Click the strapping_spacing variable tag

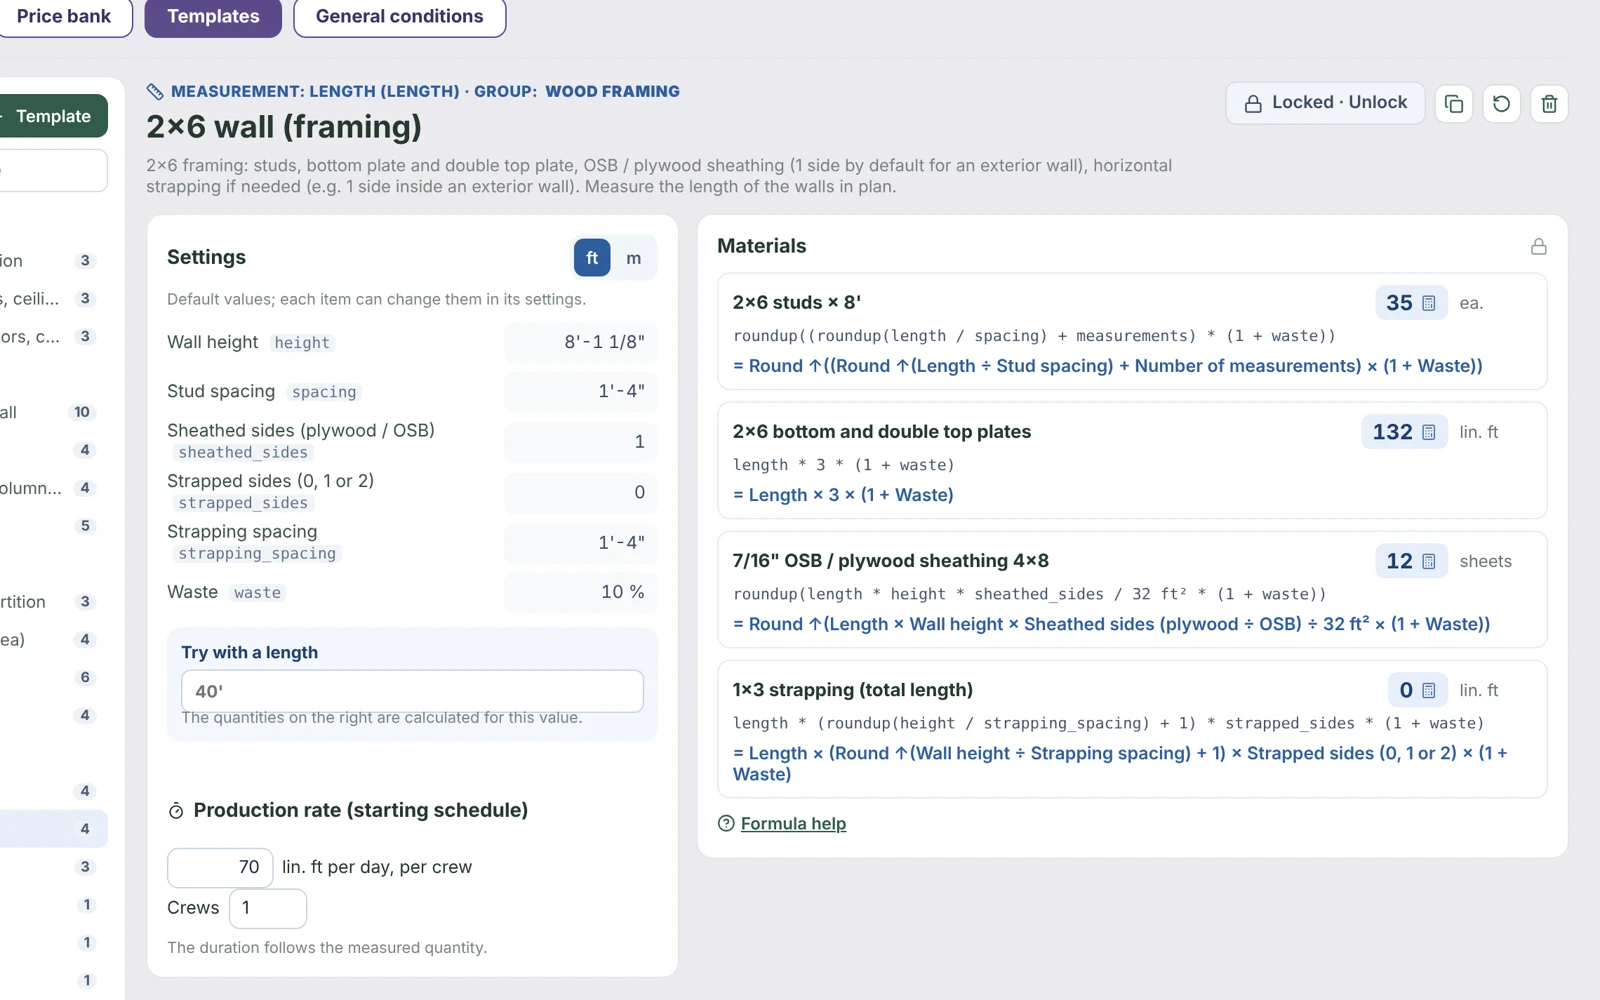(257, 554)
